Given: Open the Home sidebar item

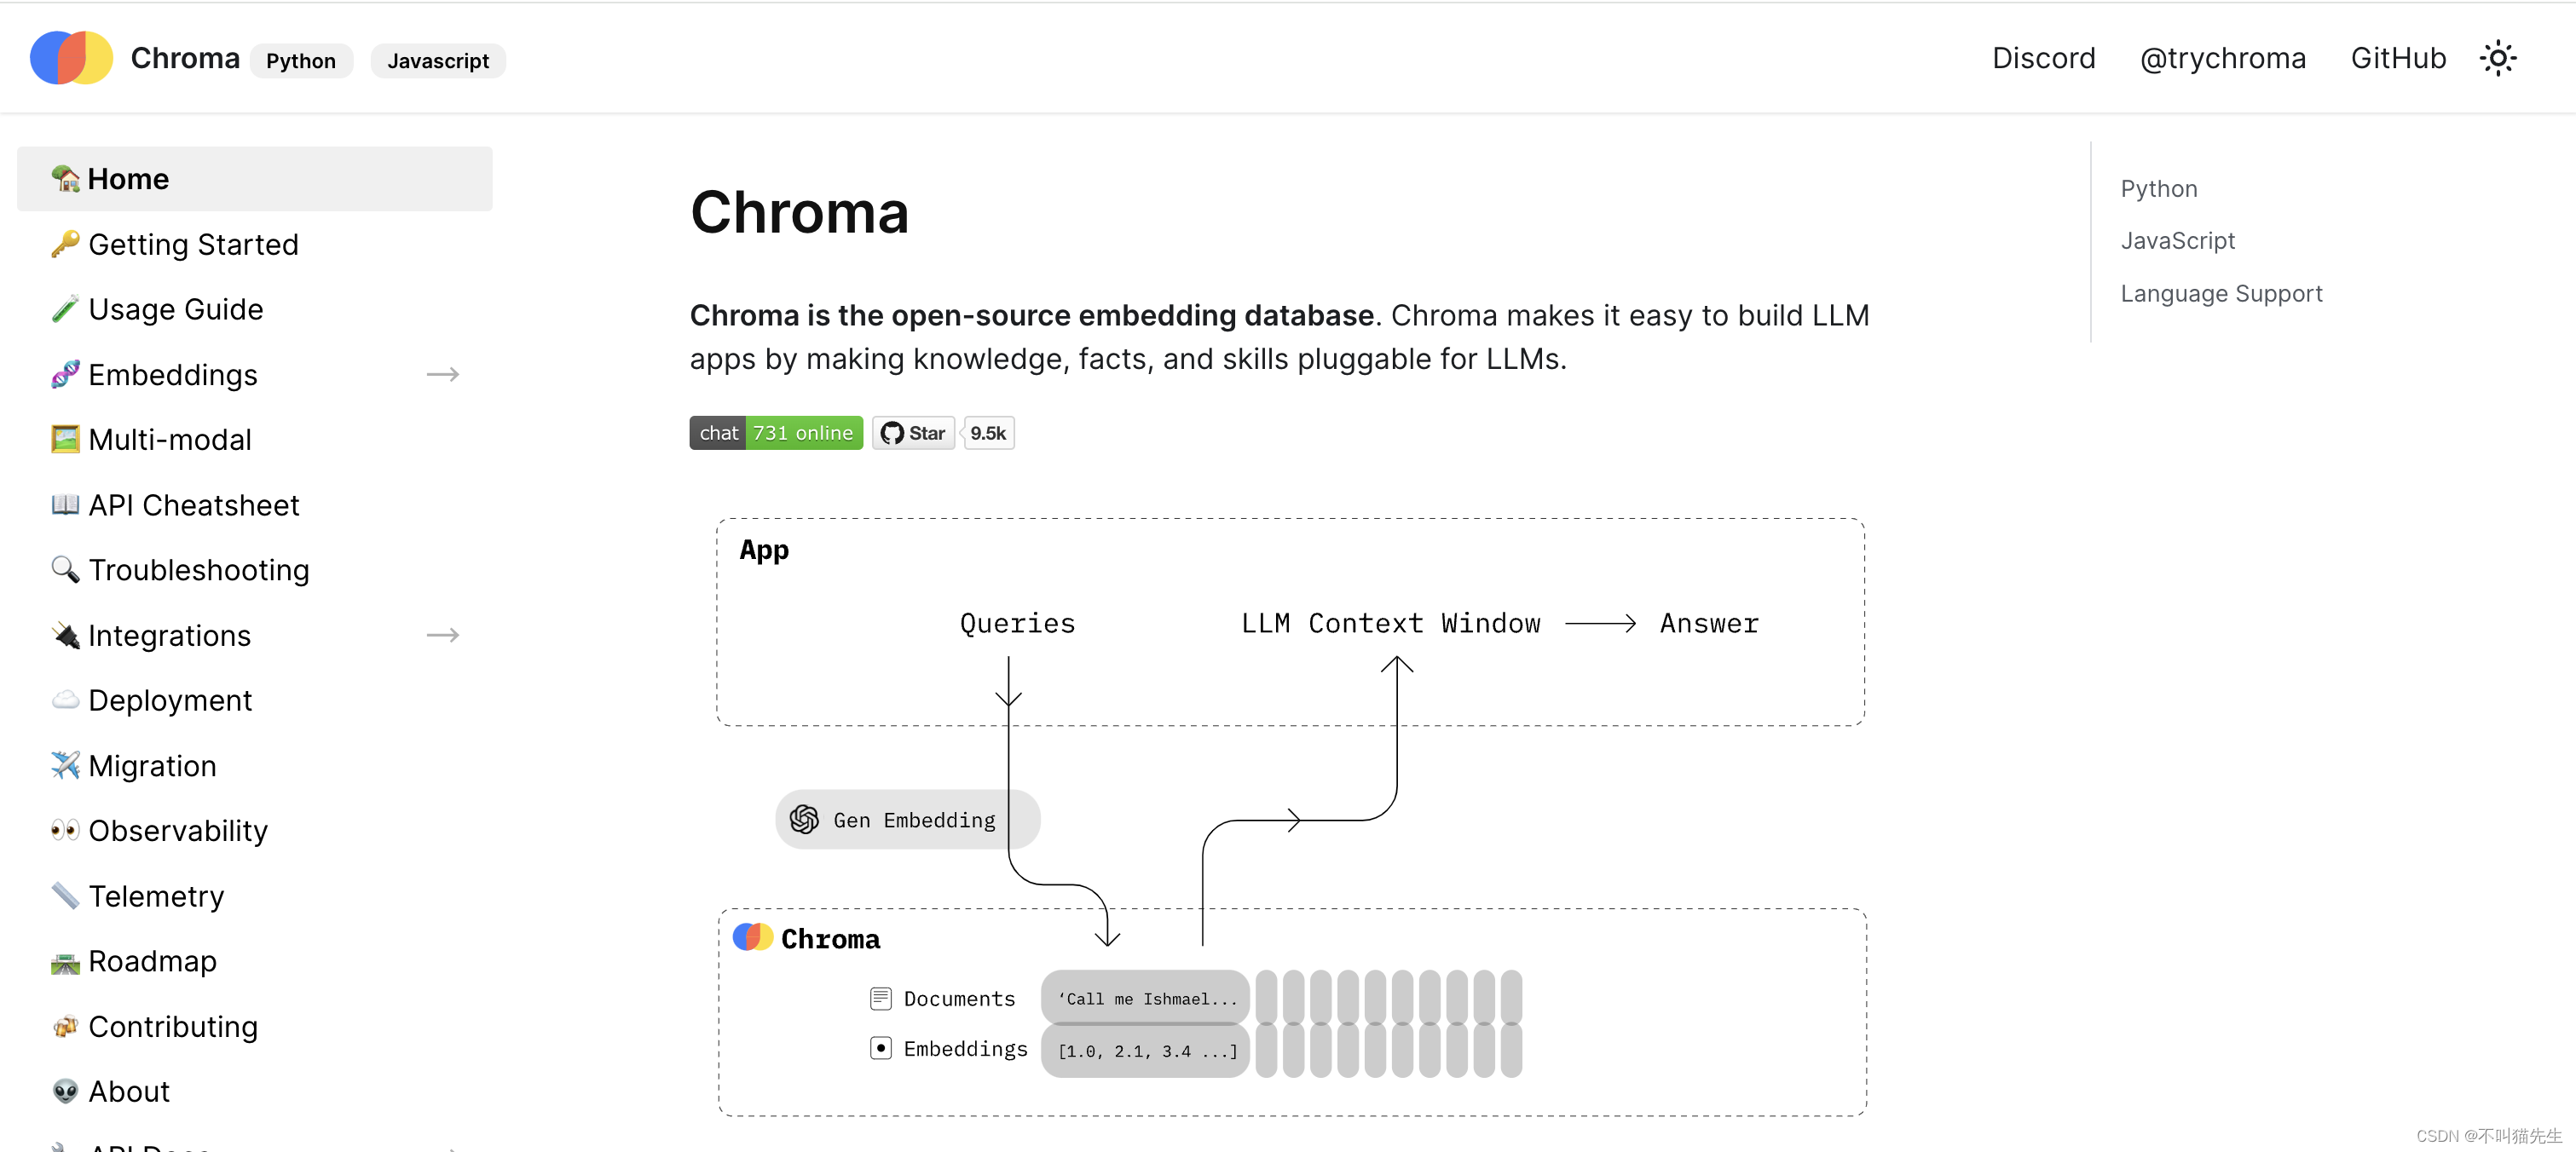Looking at the screenshot, I should pos(254,179).
